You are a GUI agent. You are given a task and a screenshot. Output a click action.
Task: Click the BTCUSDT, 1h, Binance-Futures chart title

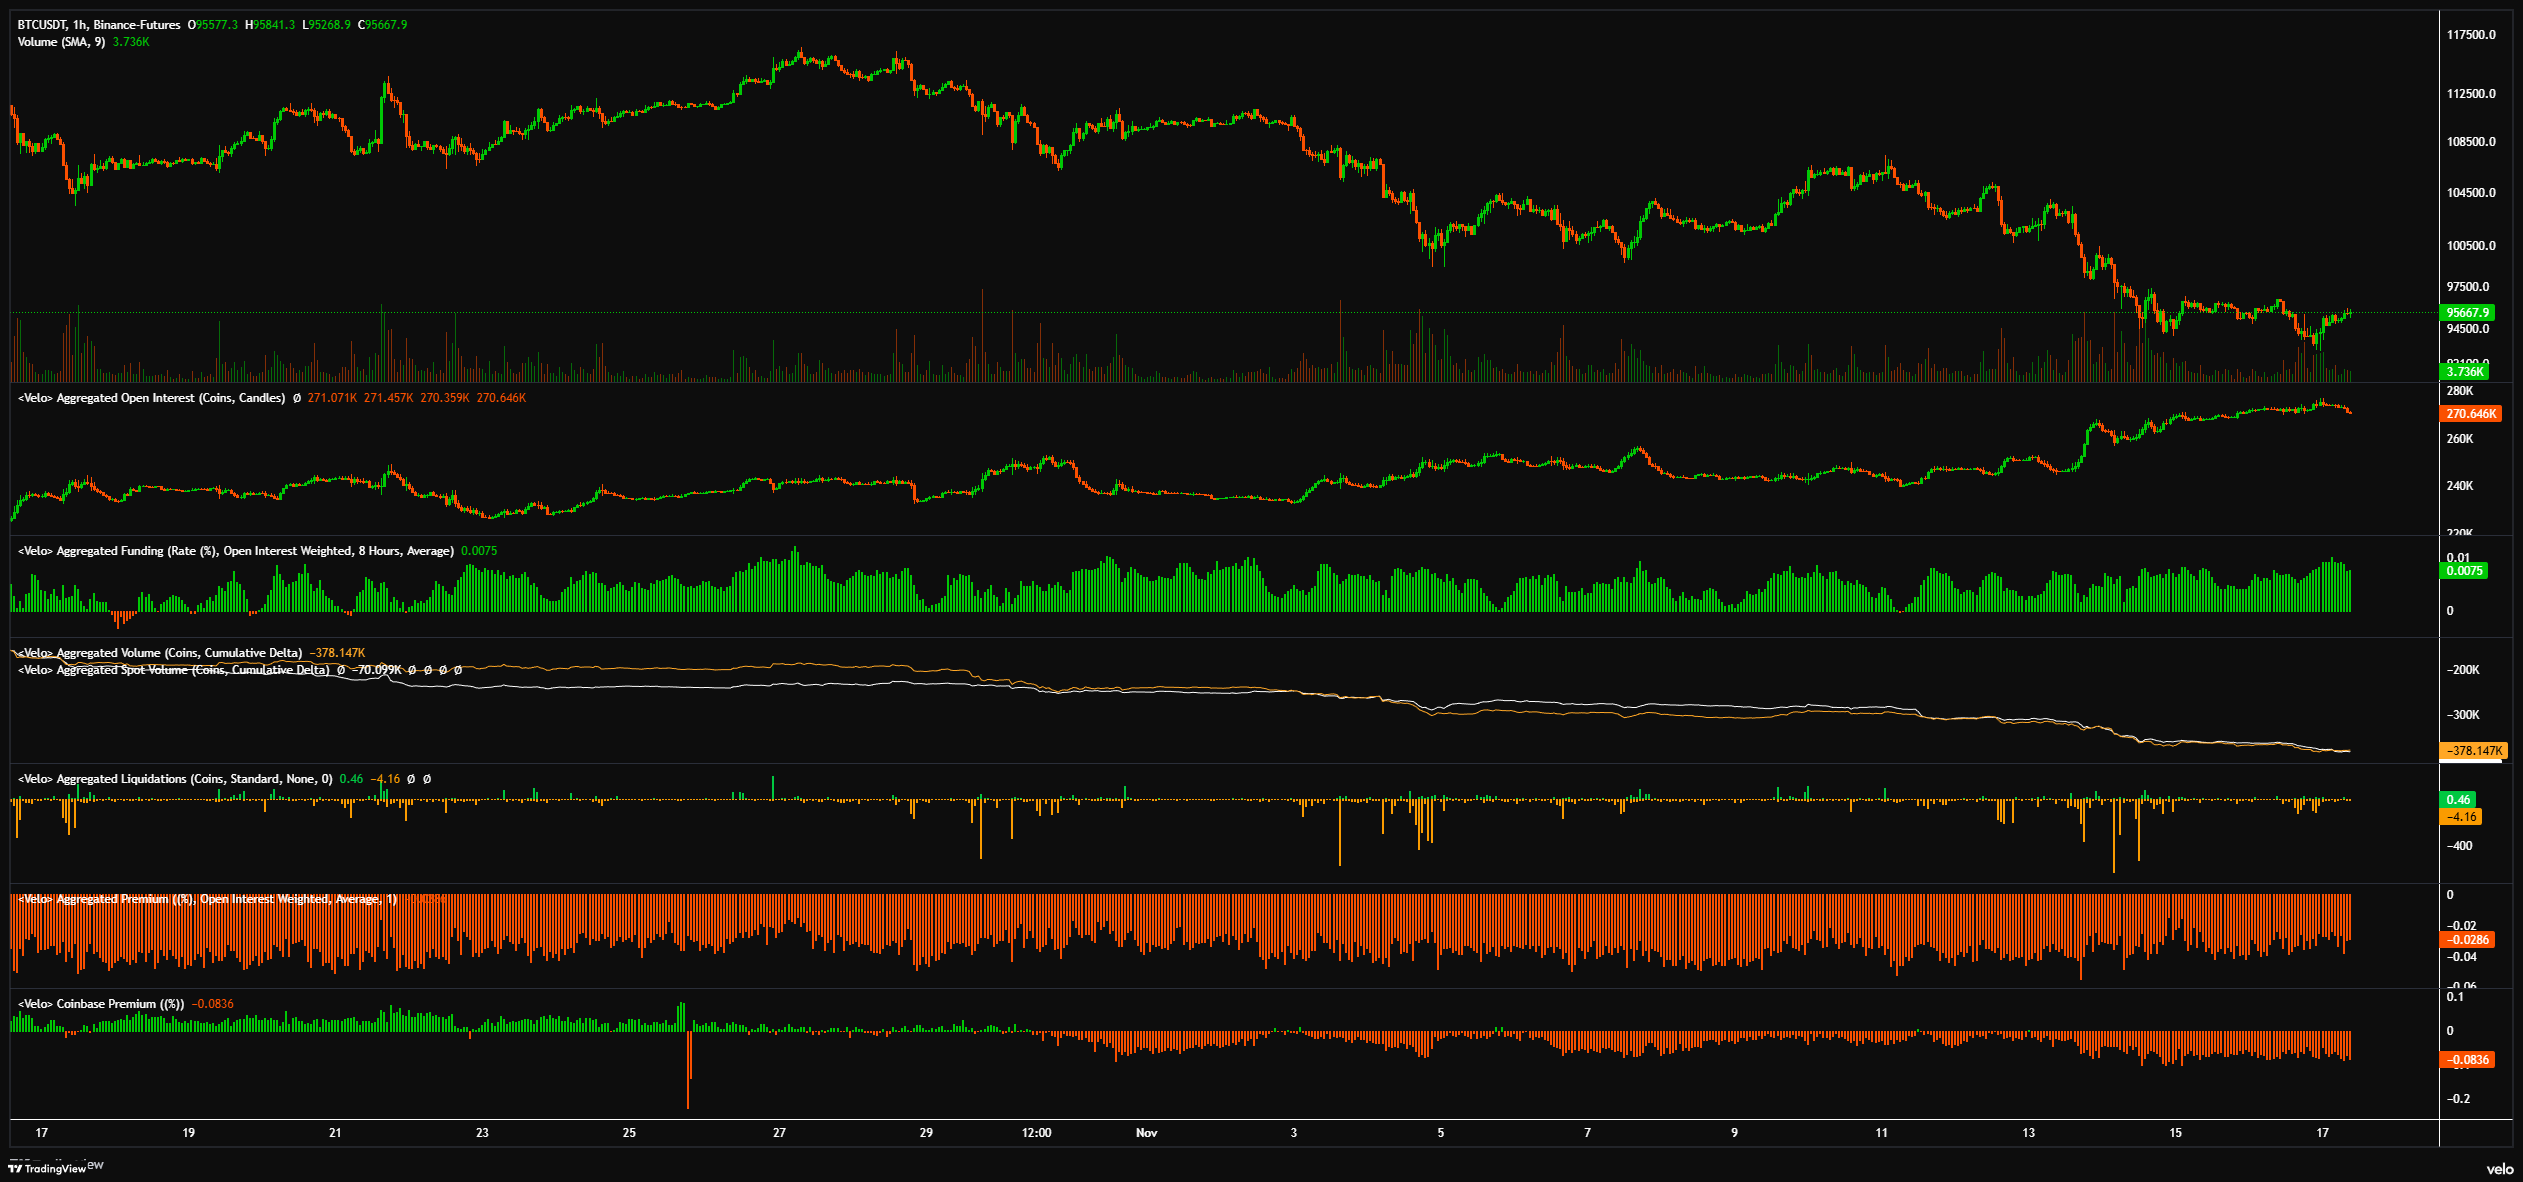[99, 25]
